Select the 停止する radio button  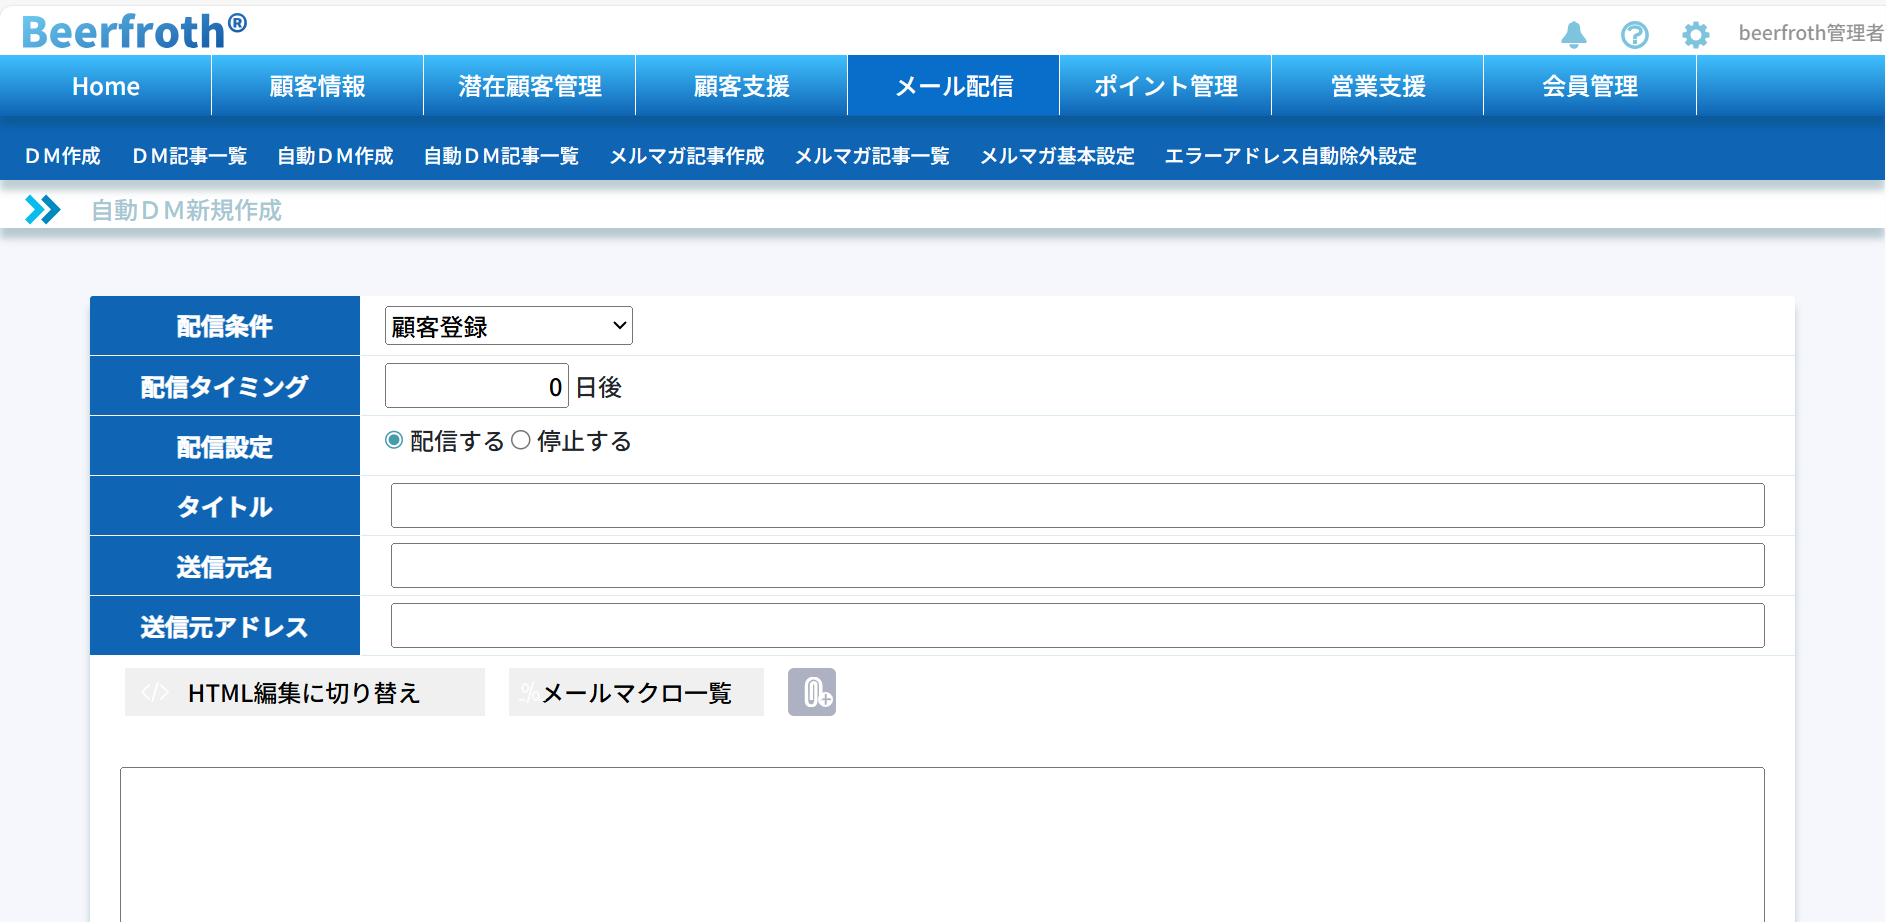coord(521,441)
